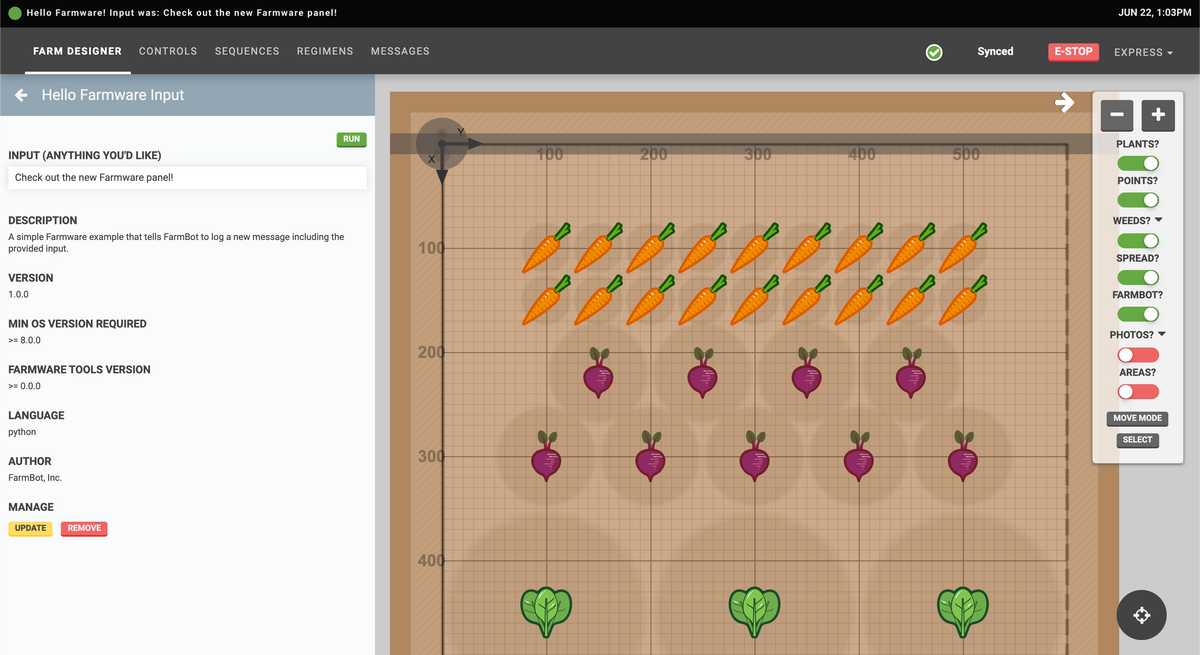The height and width of the screenshot is (655, 1200).
Task: Click the red Remove button
Action: (x=84, y=528)
